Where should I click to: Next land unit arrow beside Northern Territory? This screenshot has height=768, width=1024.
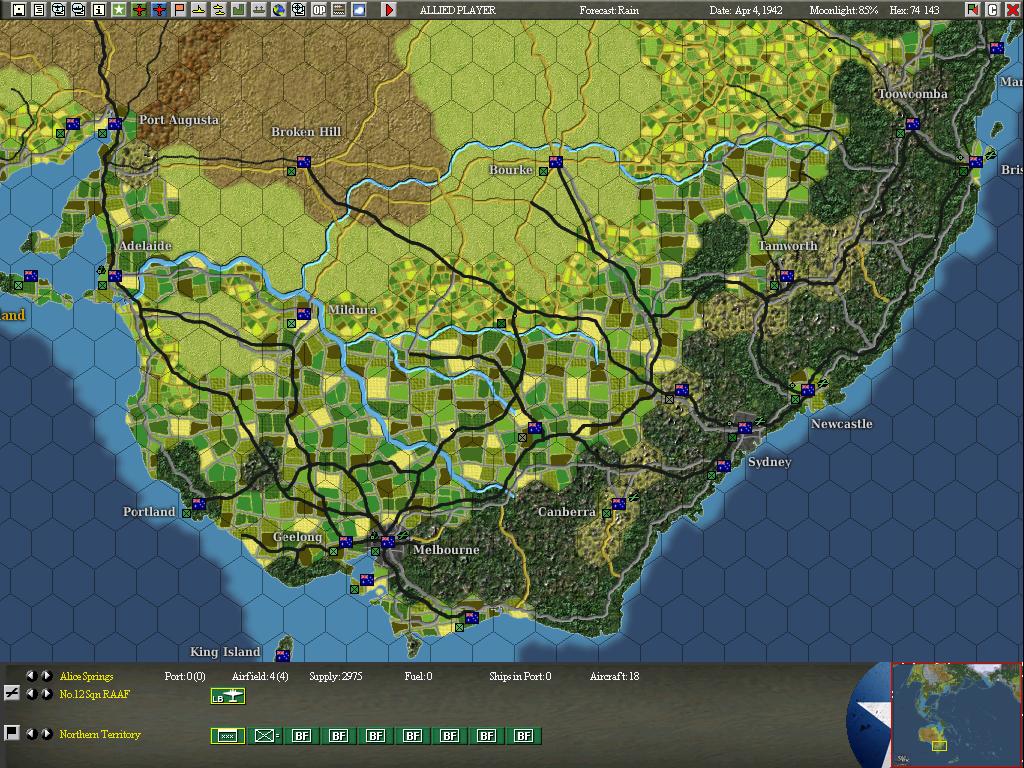click(46, 734)
